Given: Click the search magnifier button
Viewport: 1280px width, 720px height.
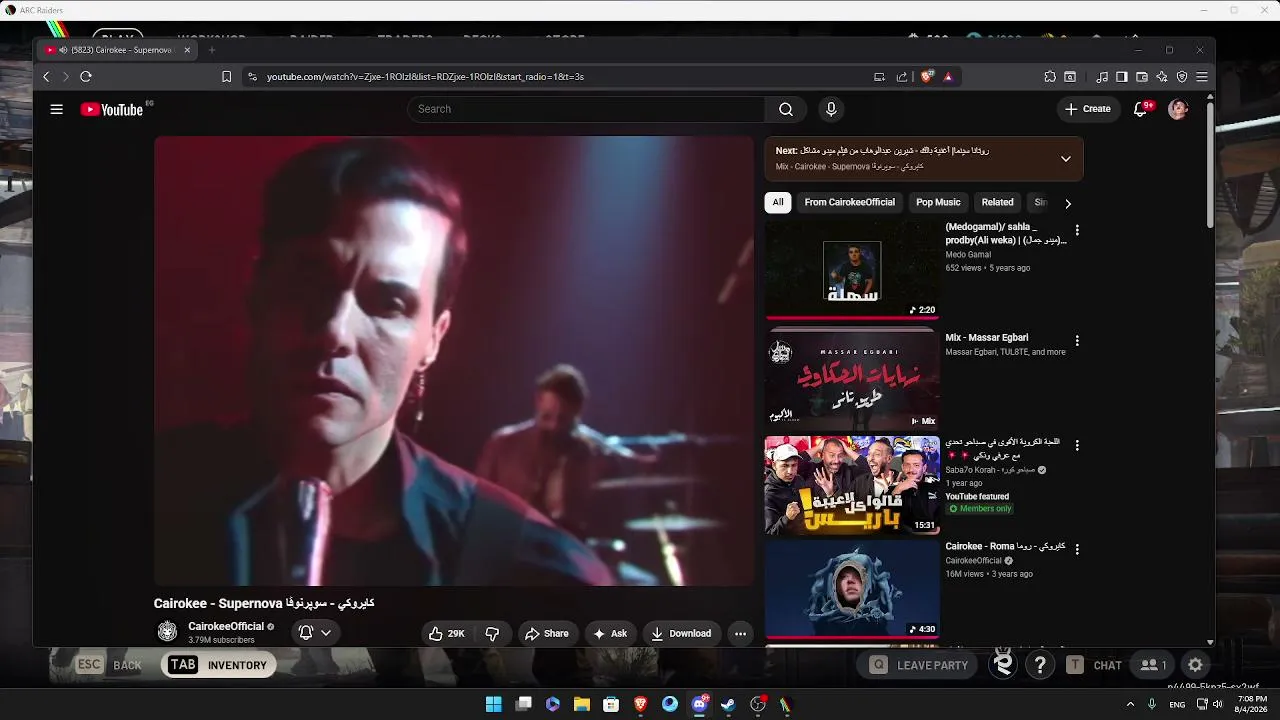Looking at the screenshot, I should point(786,109).
